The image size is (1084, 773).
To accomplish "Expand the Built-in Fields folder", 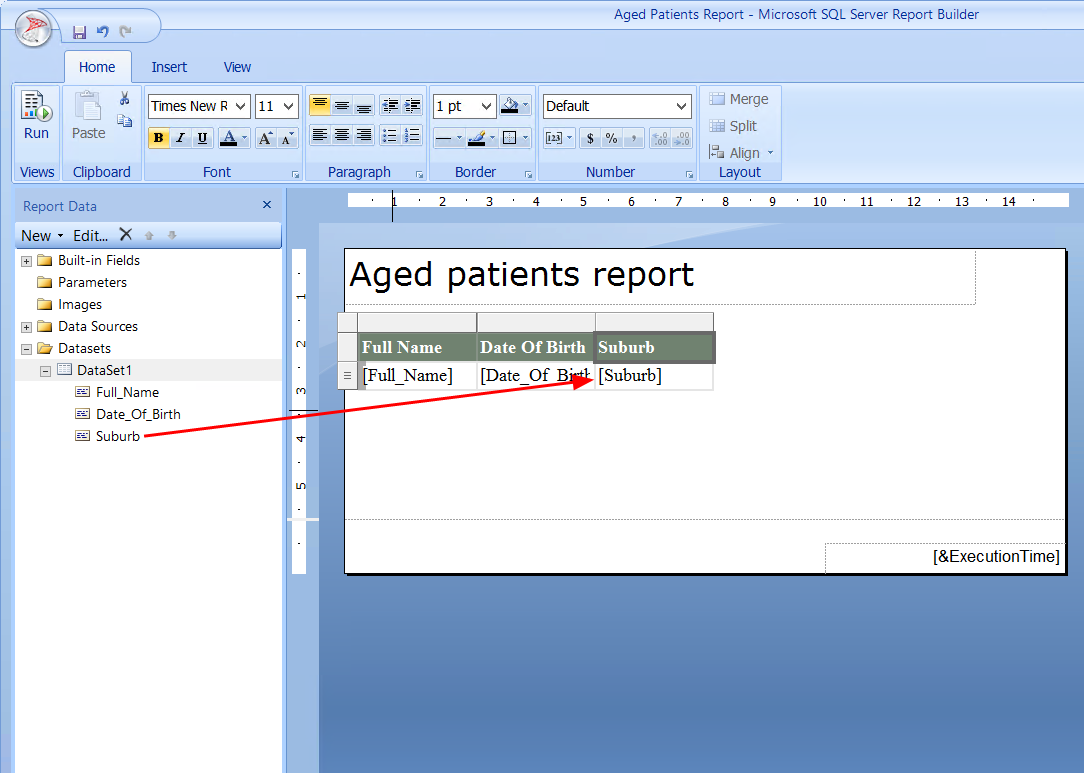I will pos(26,261).
